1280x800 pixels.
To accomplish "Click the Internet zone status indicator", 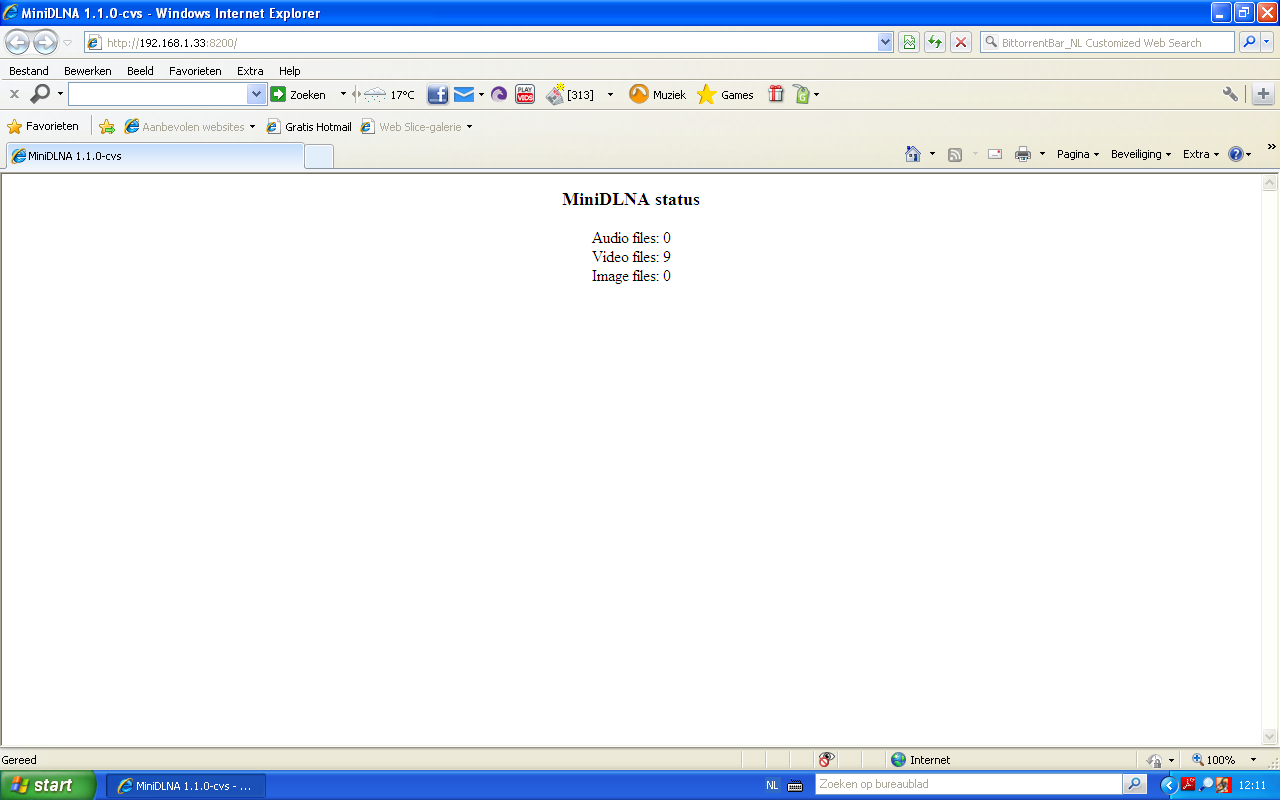I will (x=920, y=760).
